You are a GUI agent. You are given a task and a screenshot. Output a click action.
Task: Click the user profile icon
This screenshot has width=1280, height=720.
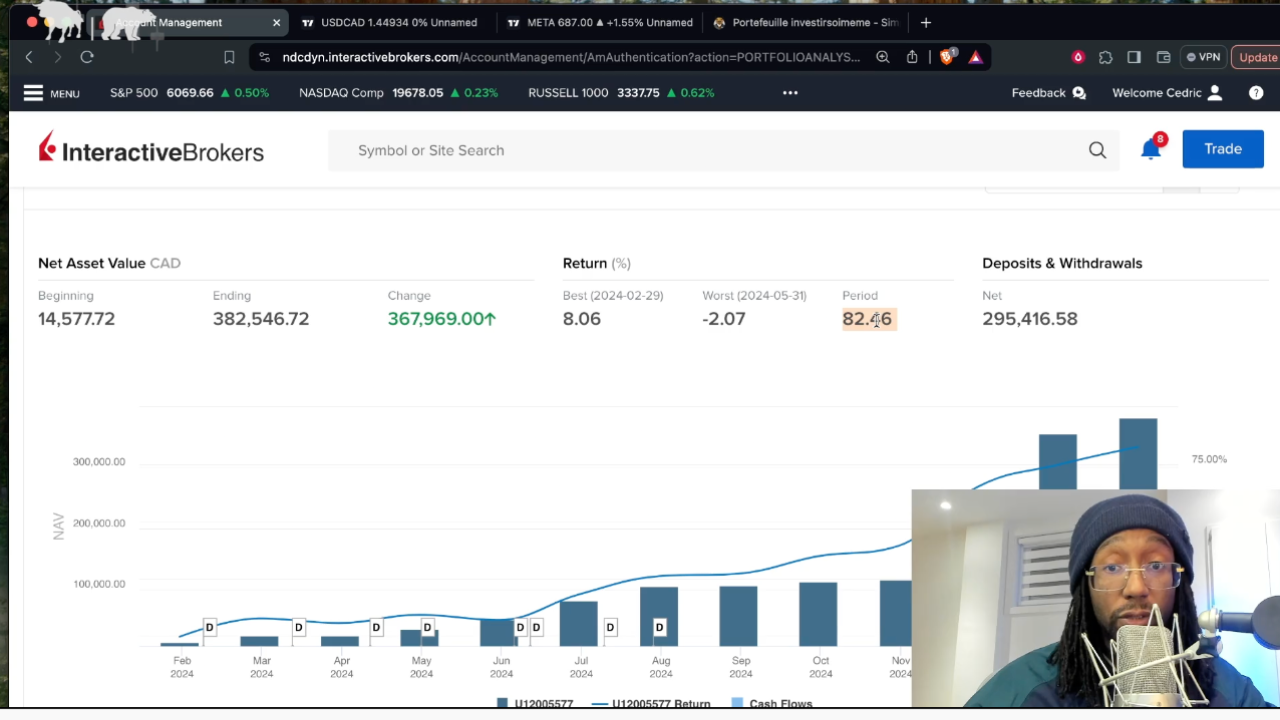[x=1215, y=93]
